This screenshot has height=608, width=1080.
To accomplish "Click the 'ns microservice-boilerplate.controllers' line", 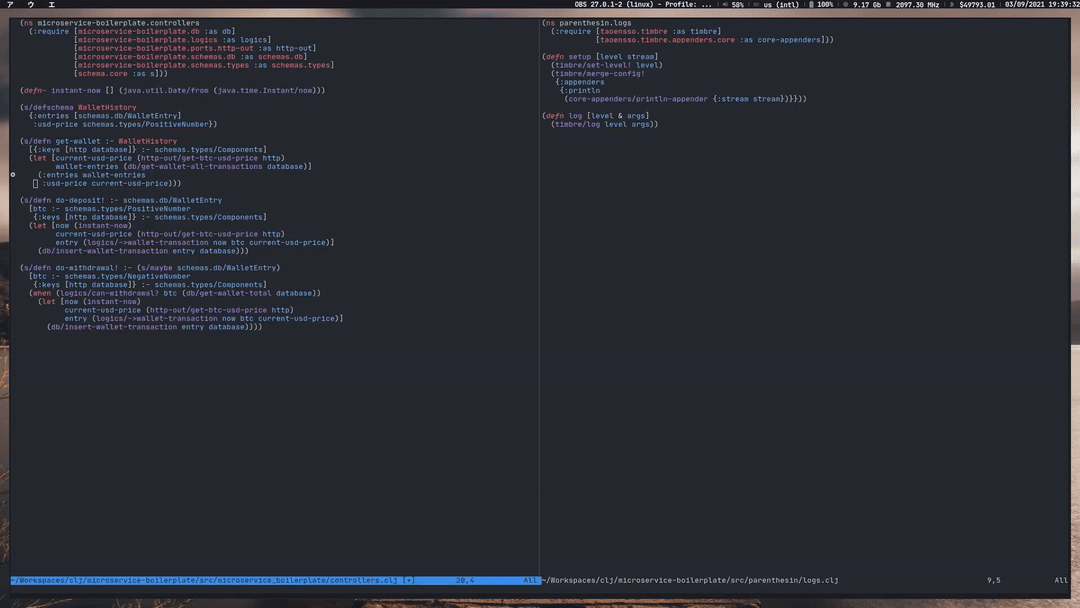I will point(110,23).
